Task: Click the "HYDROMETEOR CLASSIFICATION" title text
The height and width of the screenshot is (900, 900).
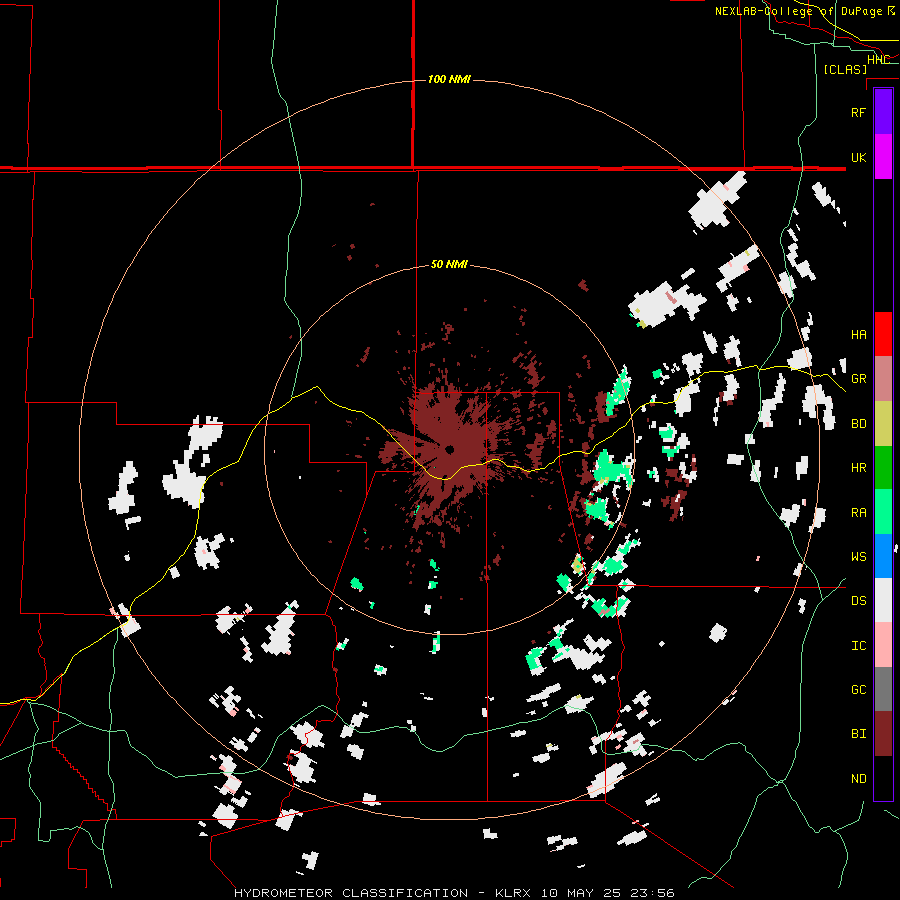Action: point(351,893)
